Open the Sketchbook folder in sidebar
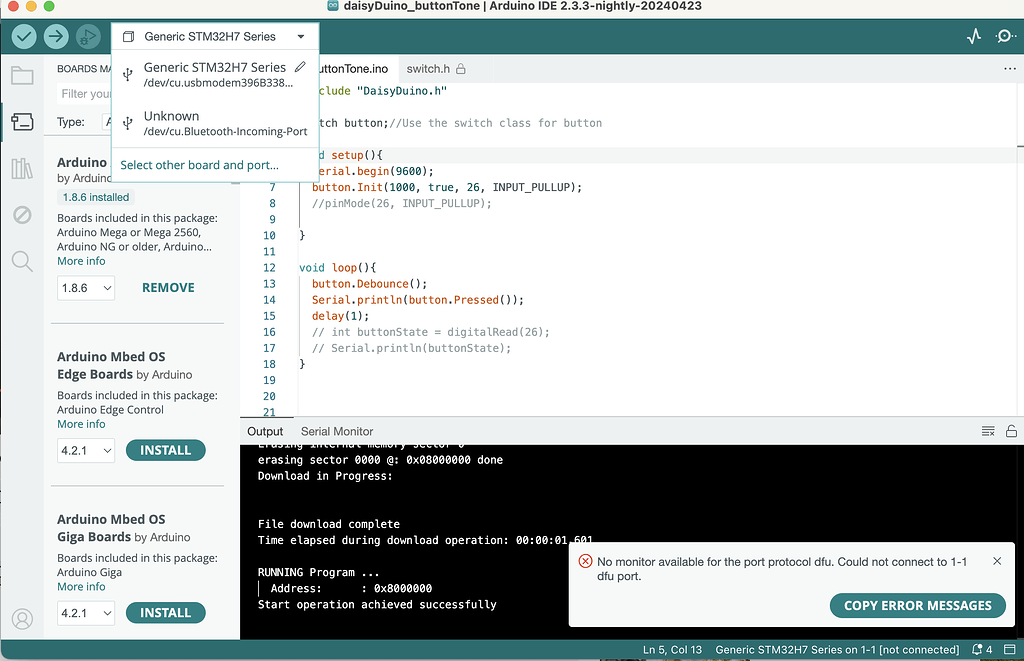This screenshot has width=1024, height=661. [21, 75]
